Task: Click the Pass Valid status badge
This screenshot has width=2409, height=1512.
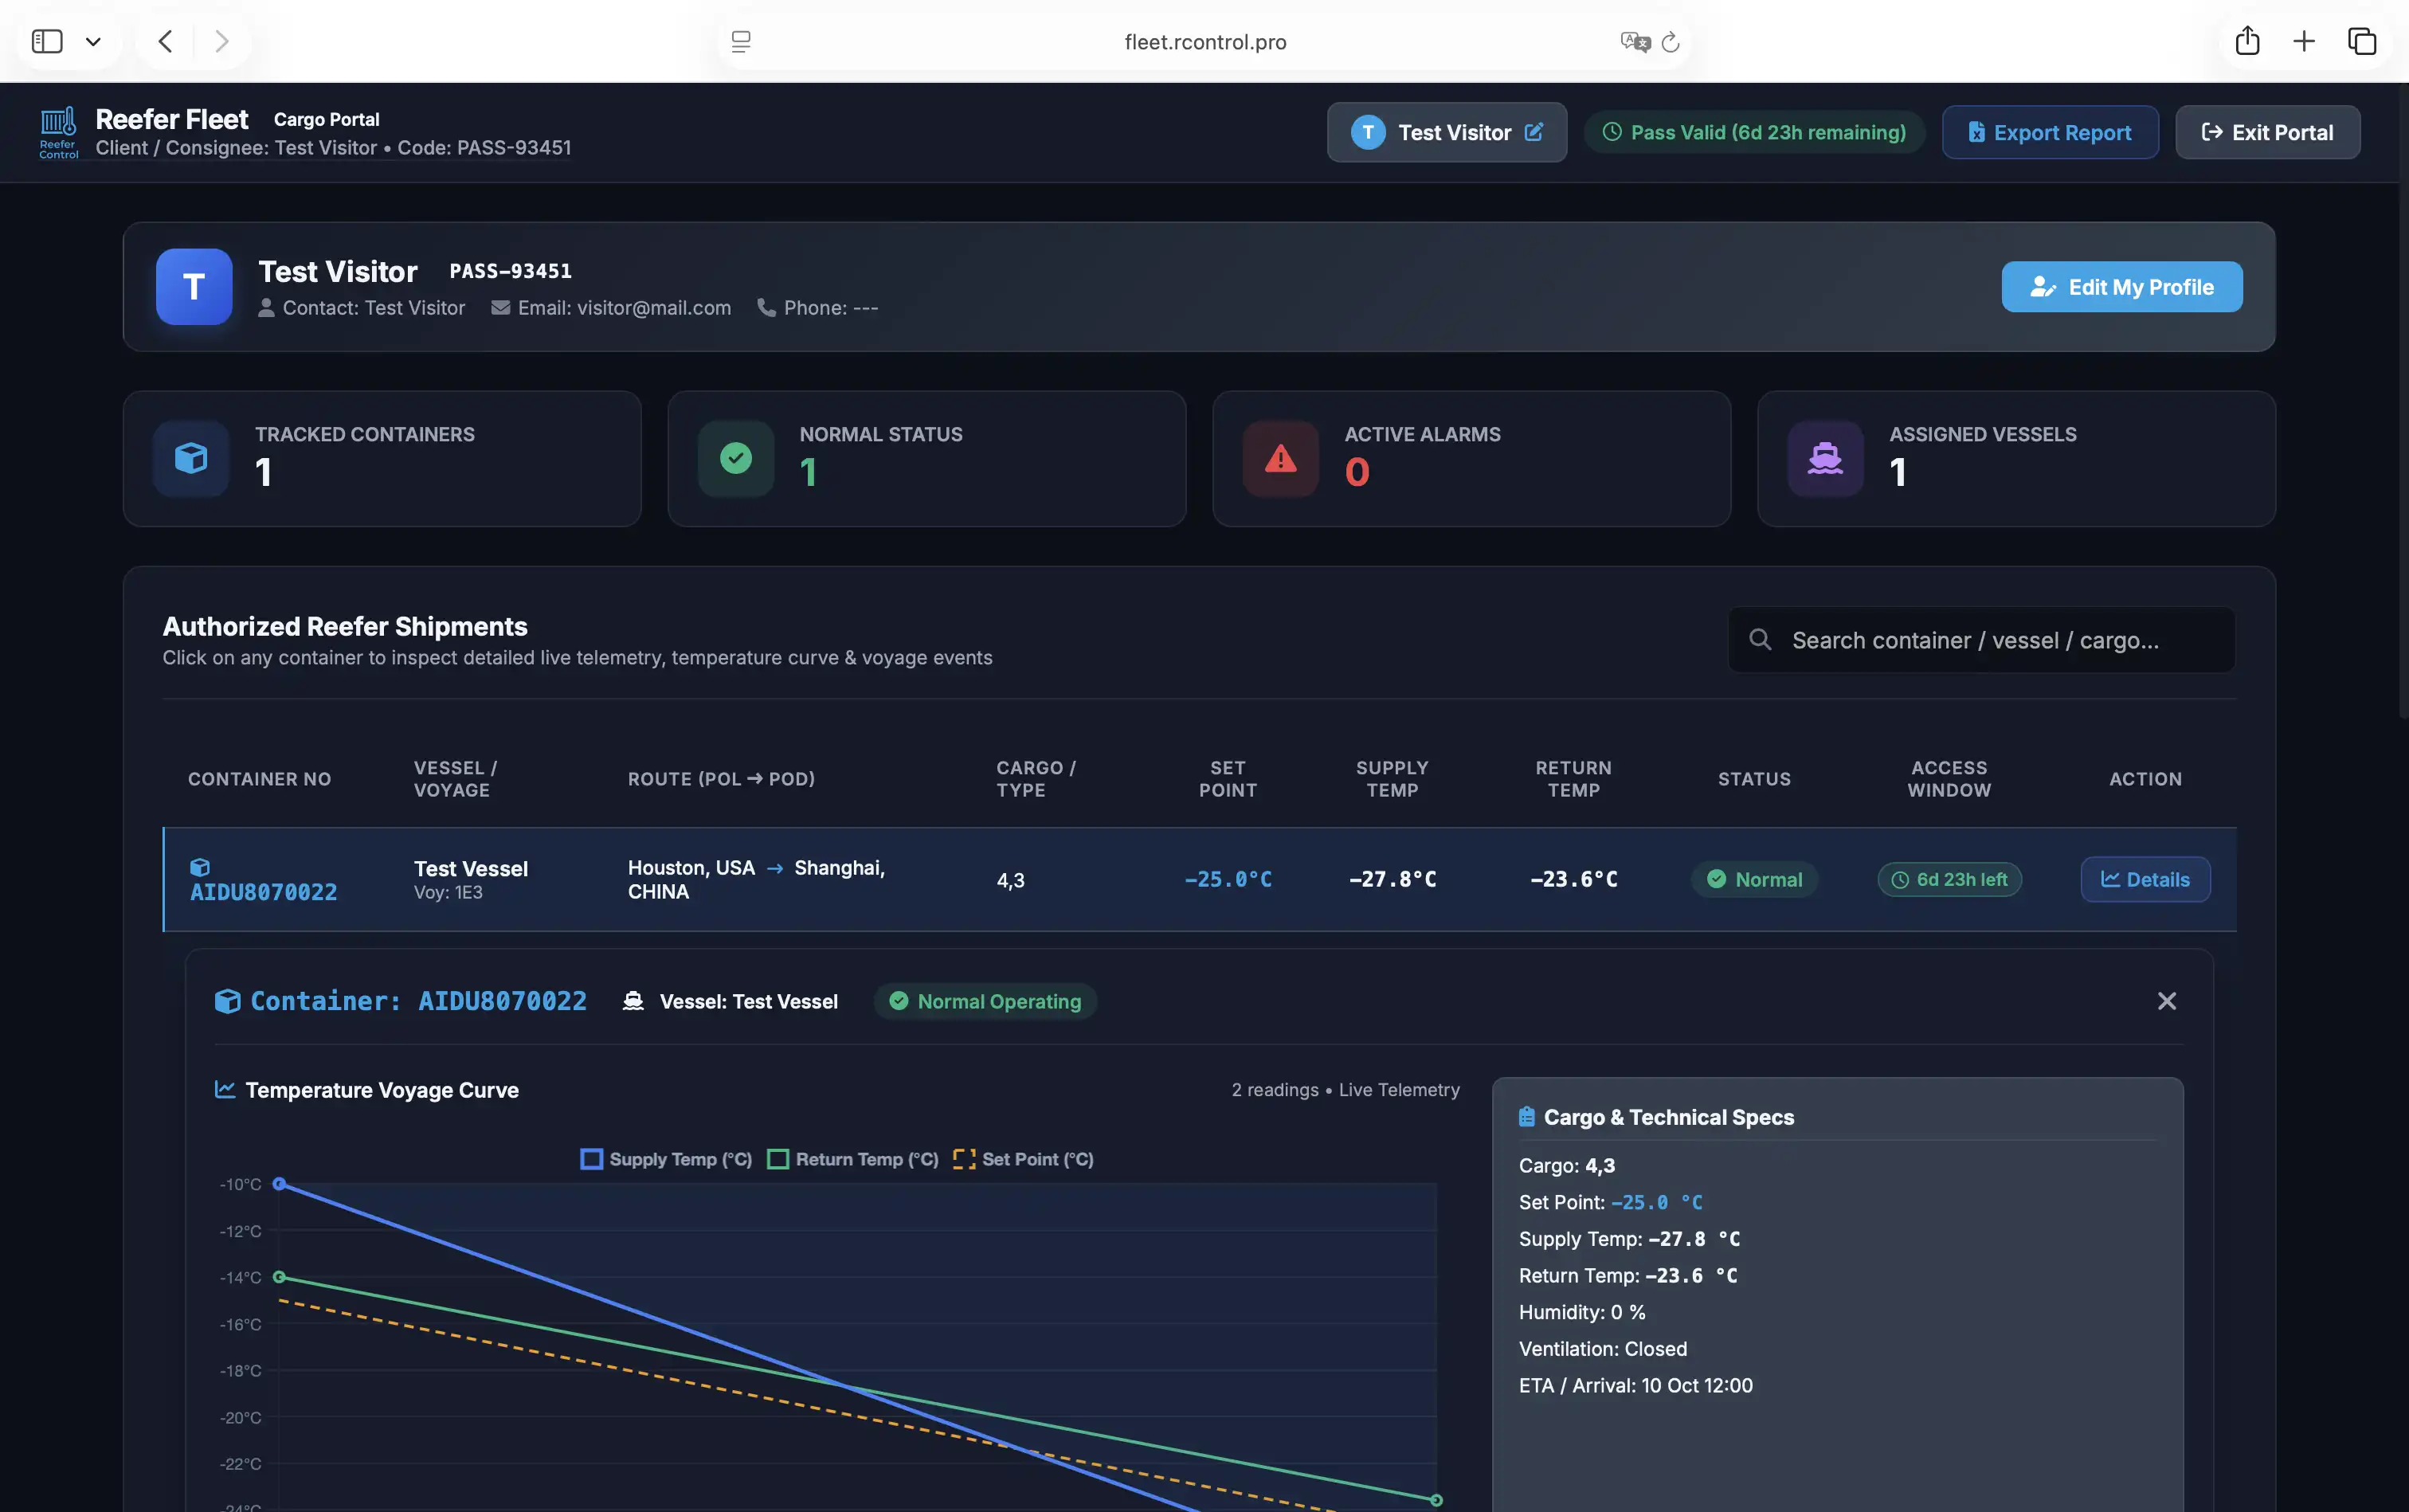Action: click(1755, 132)
